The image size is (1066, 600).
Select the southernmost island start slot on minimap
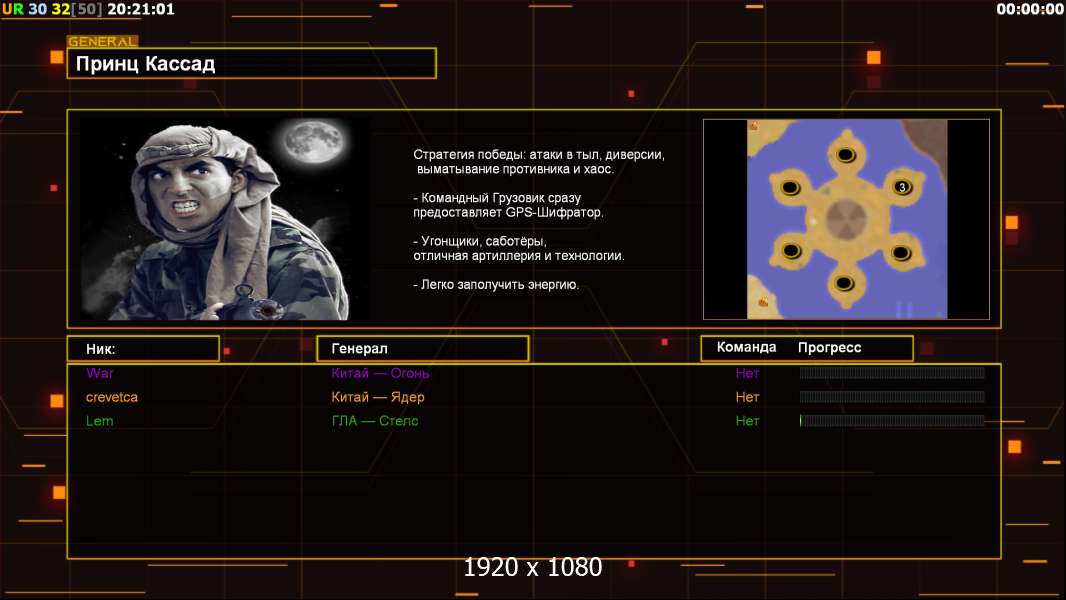(844, 283)
